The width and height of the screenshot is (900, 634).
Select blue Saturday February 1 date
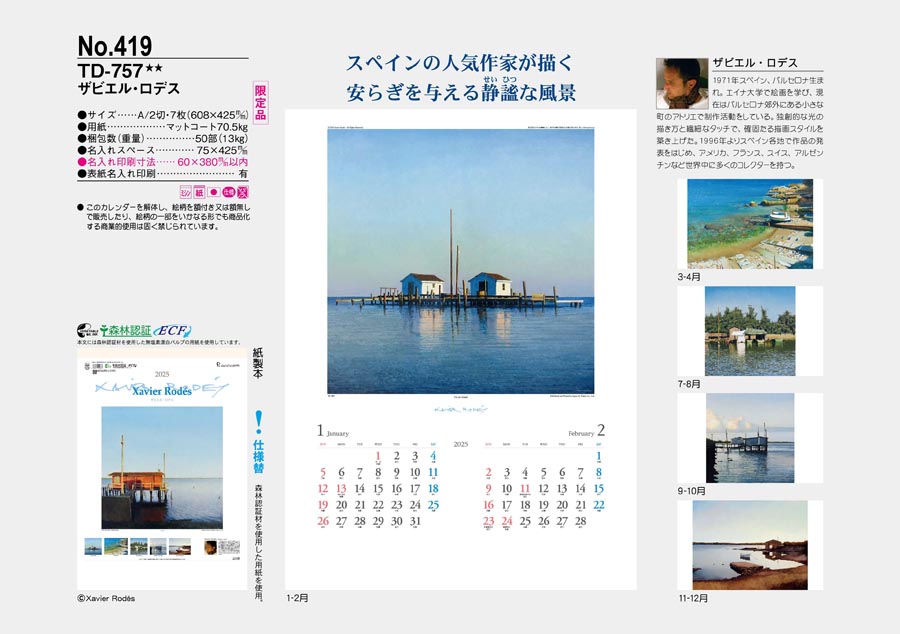[599, 457]
